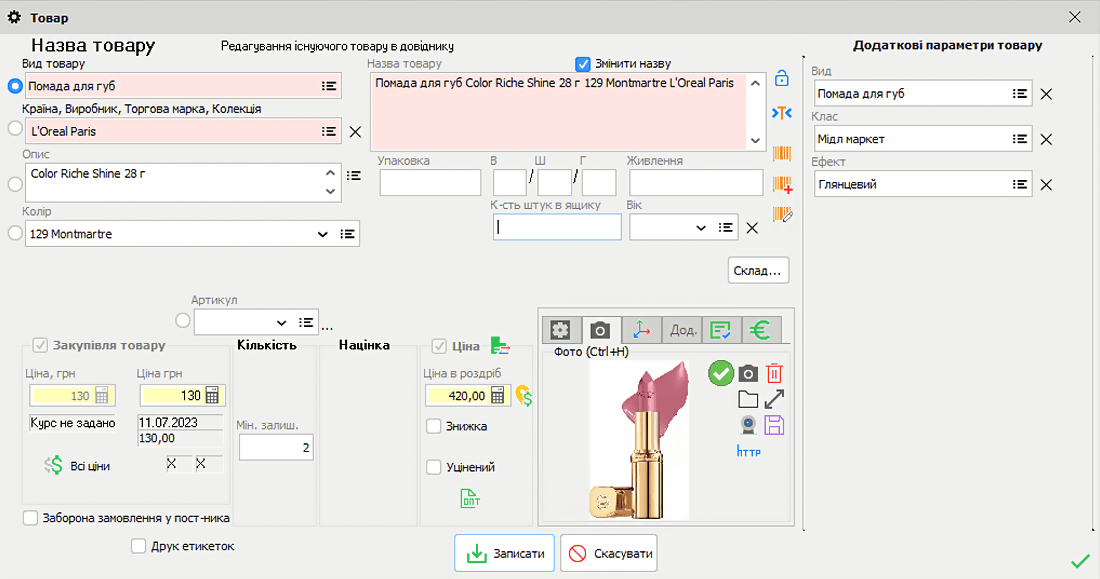This screenshot has width=1100, height=579.
Task: Click the add-barcode icon with red plus
Action: point(781,186)
